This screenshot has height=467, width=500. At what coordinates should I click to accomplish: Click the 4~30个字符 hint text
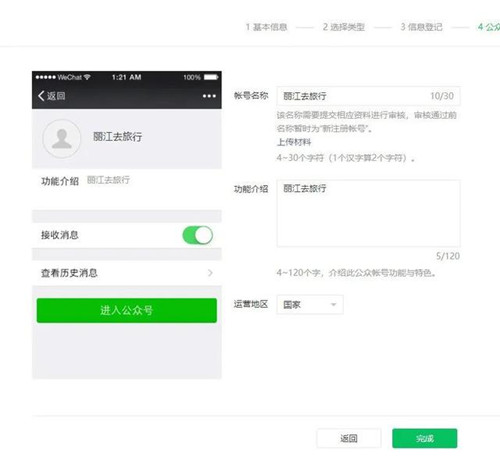[x=346, y=158]
